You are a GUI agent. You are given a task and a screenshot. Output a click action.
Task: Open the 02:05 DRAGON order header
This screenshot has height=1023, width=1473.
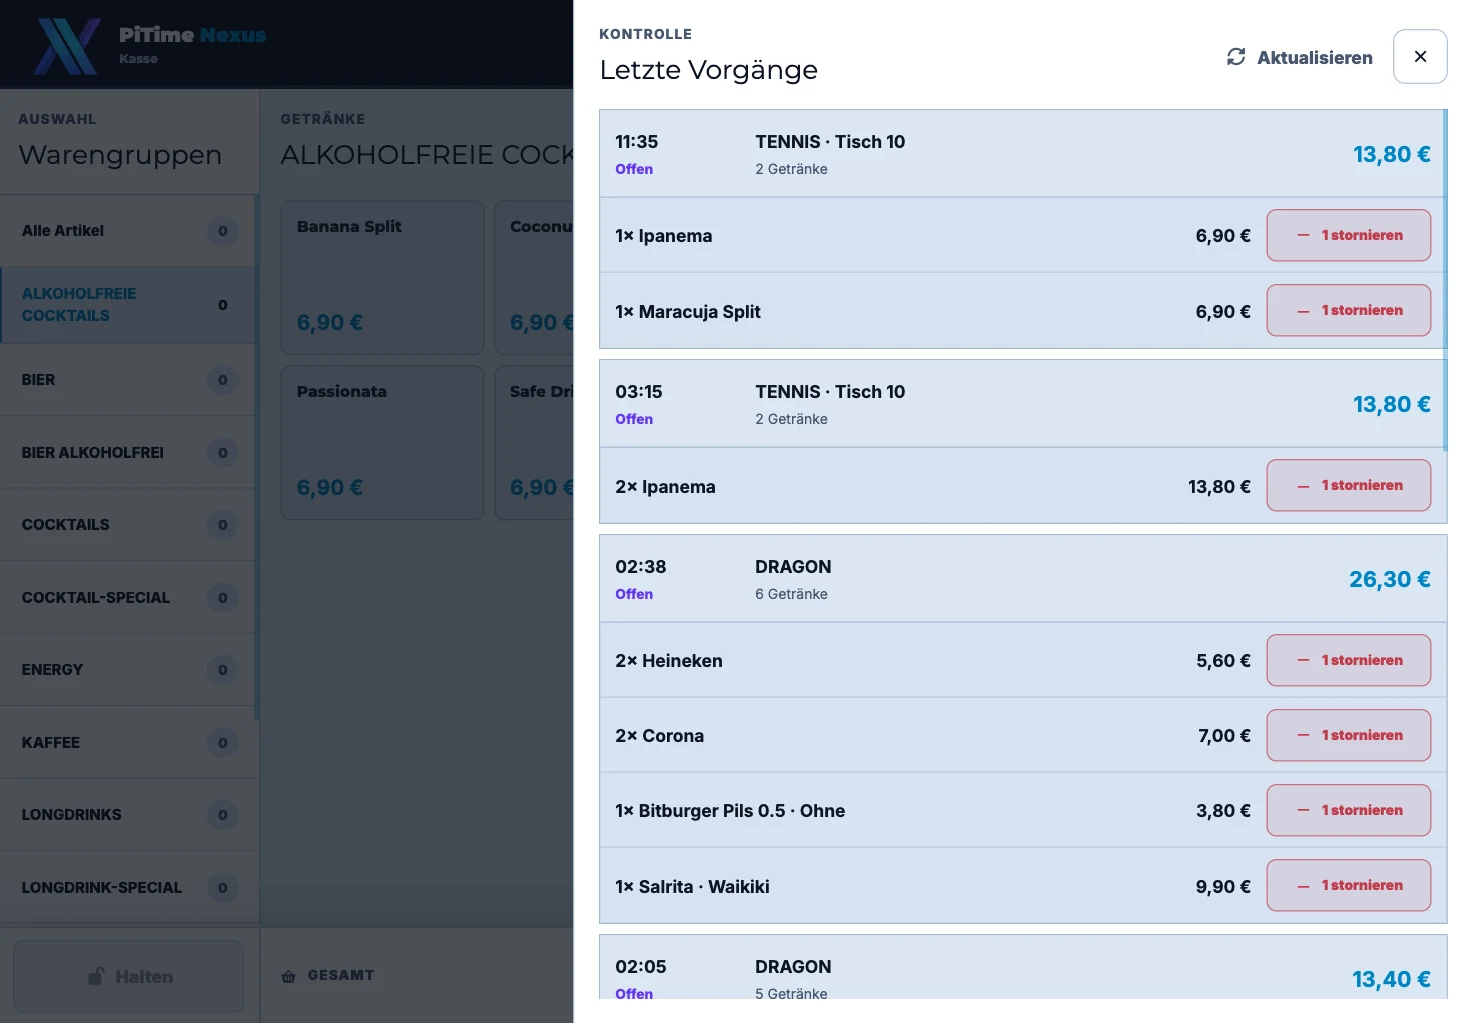point(1022,968)
